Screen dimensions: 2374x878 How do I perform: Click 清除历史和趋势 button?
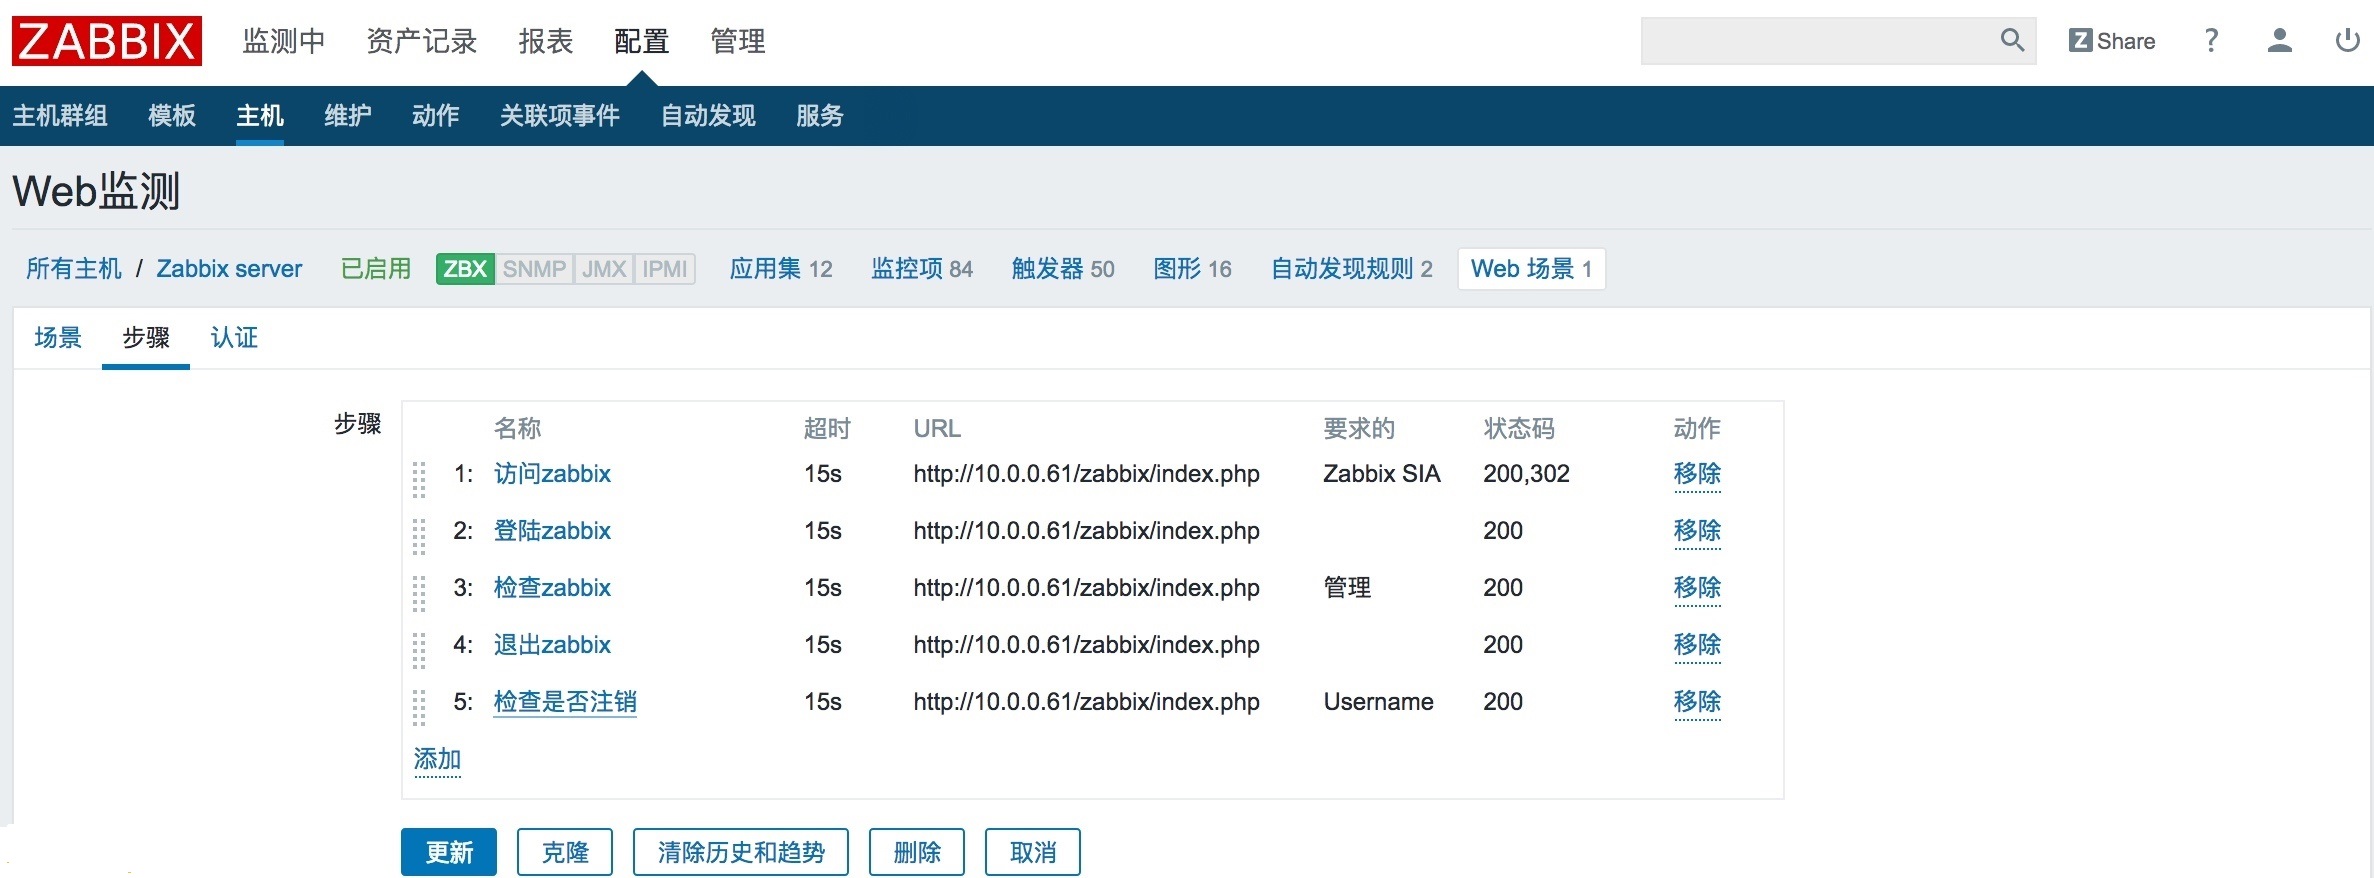[741, 852]
